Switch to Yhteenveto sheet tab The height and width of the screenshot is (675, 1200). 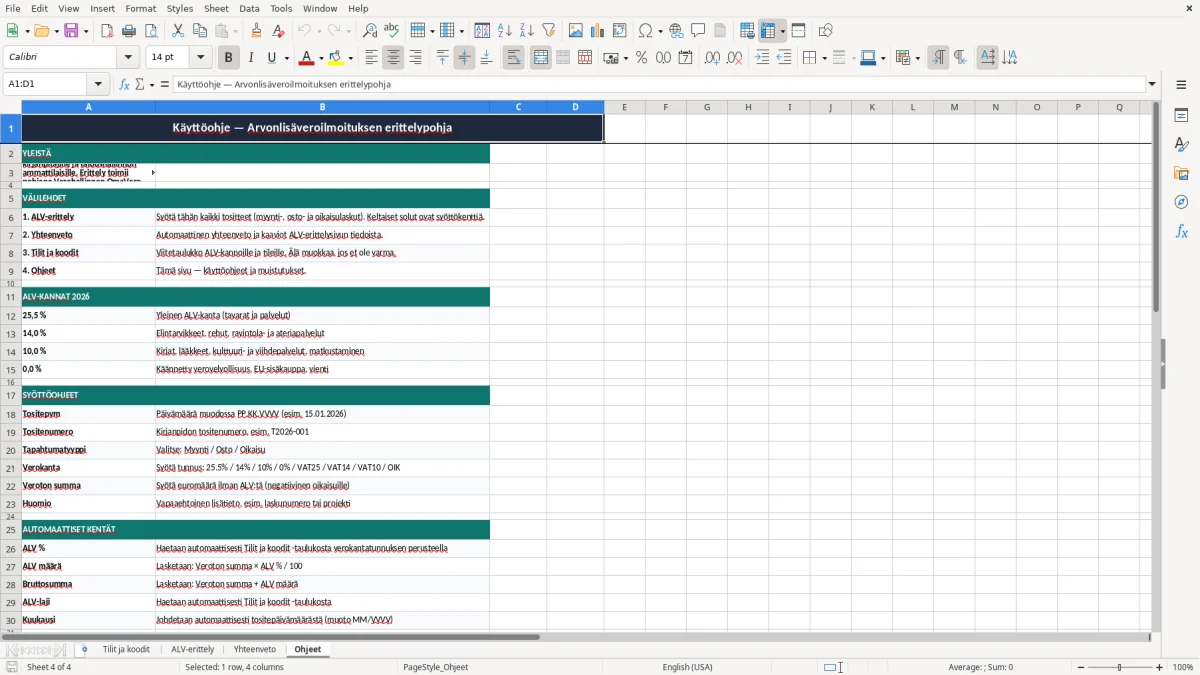[x=255, y=650]
